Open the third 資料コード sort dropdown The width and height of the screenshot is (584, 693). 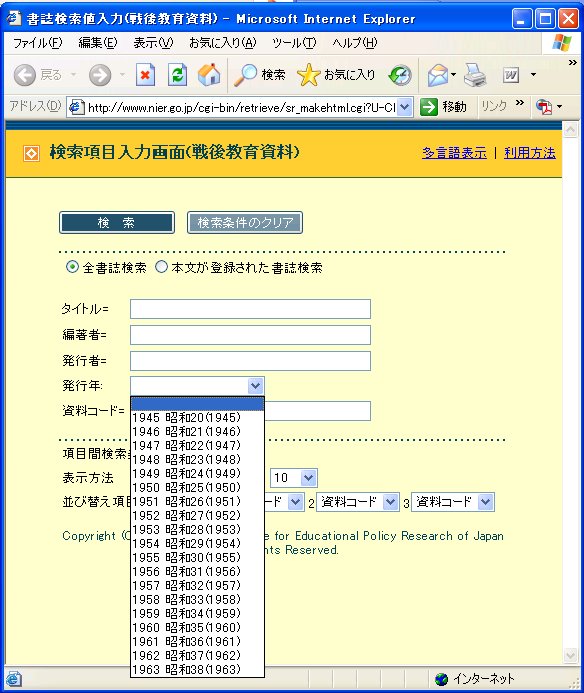point(453,502)
